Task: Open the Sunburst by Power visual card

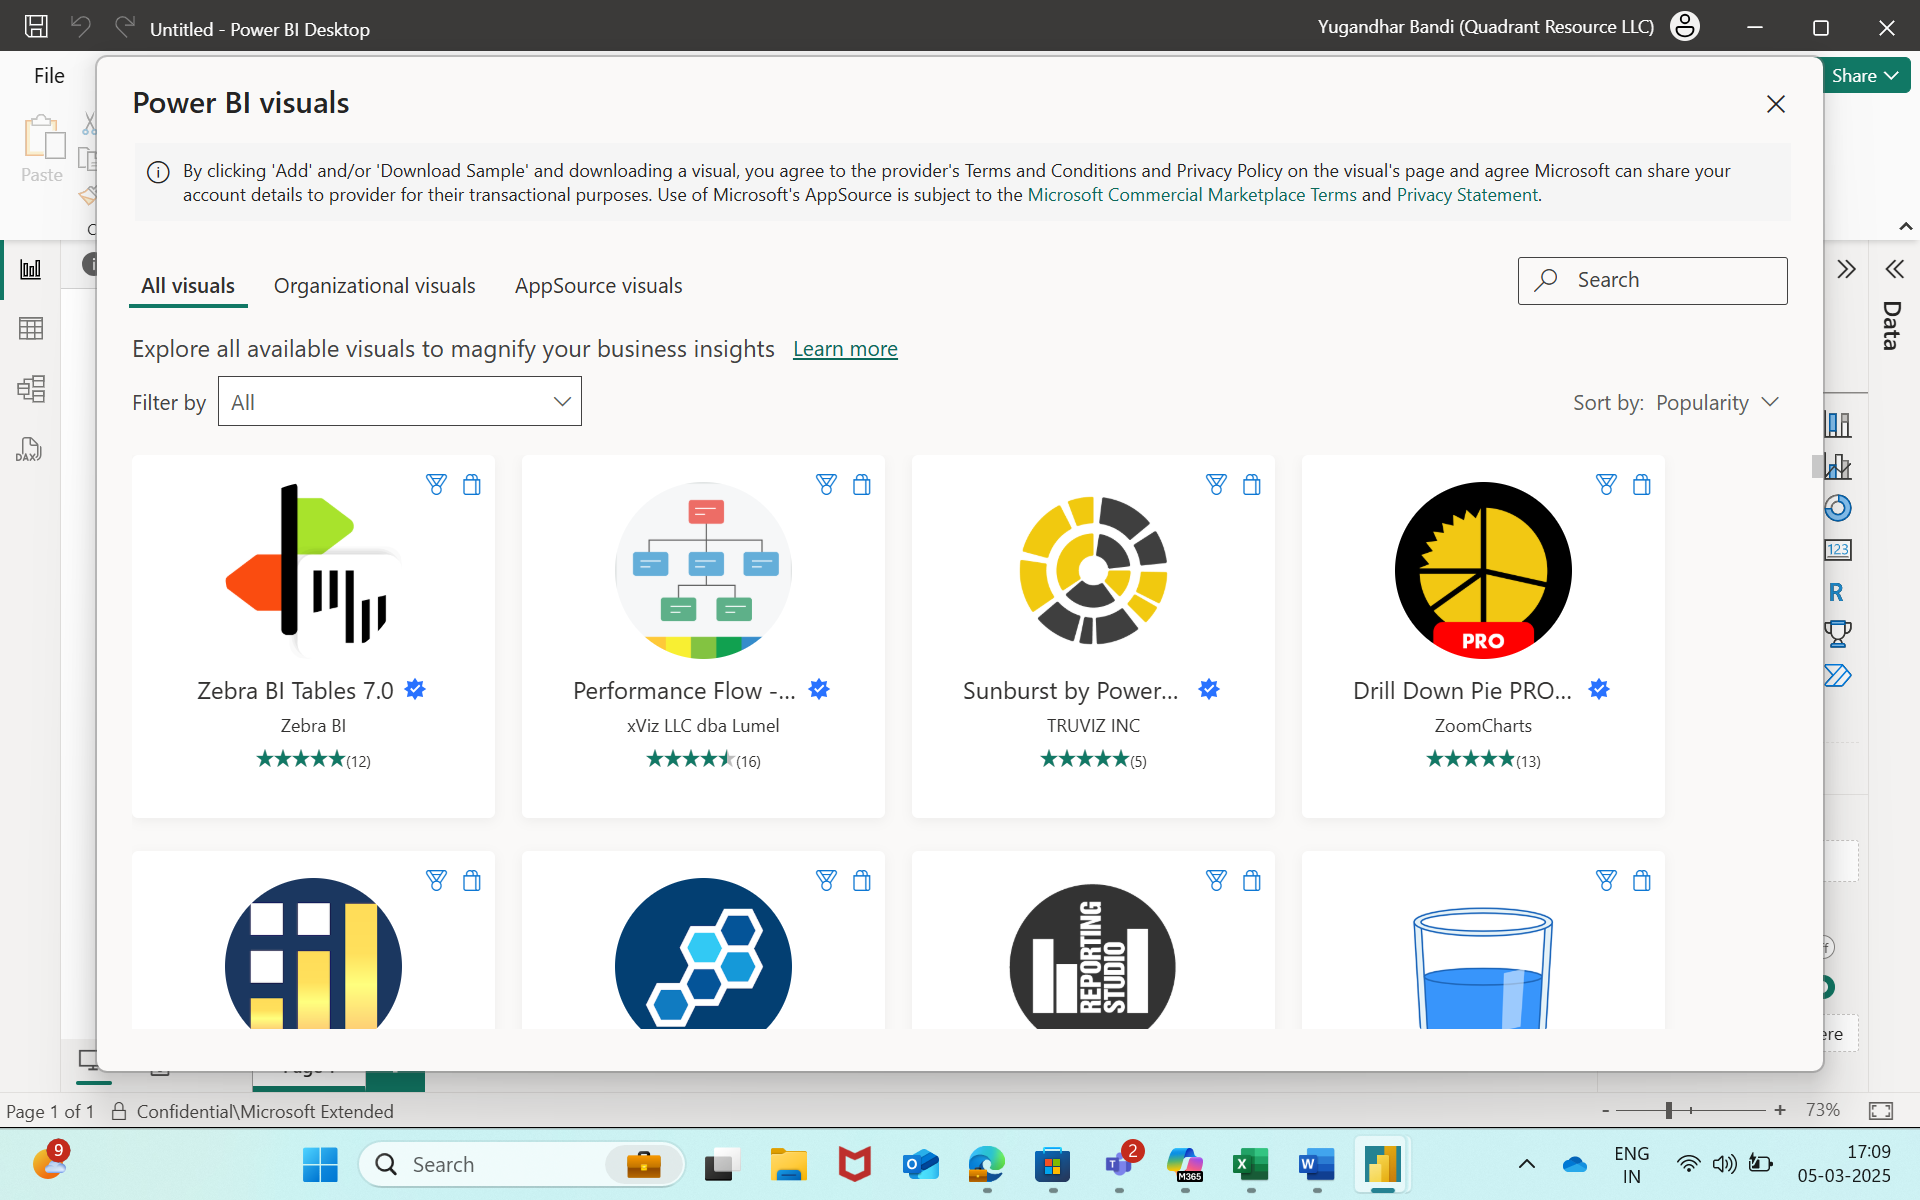Action: 1093,637
